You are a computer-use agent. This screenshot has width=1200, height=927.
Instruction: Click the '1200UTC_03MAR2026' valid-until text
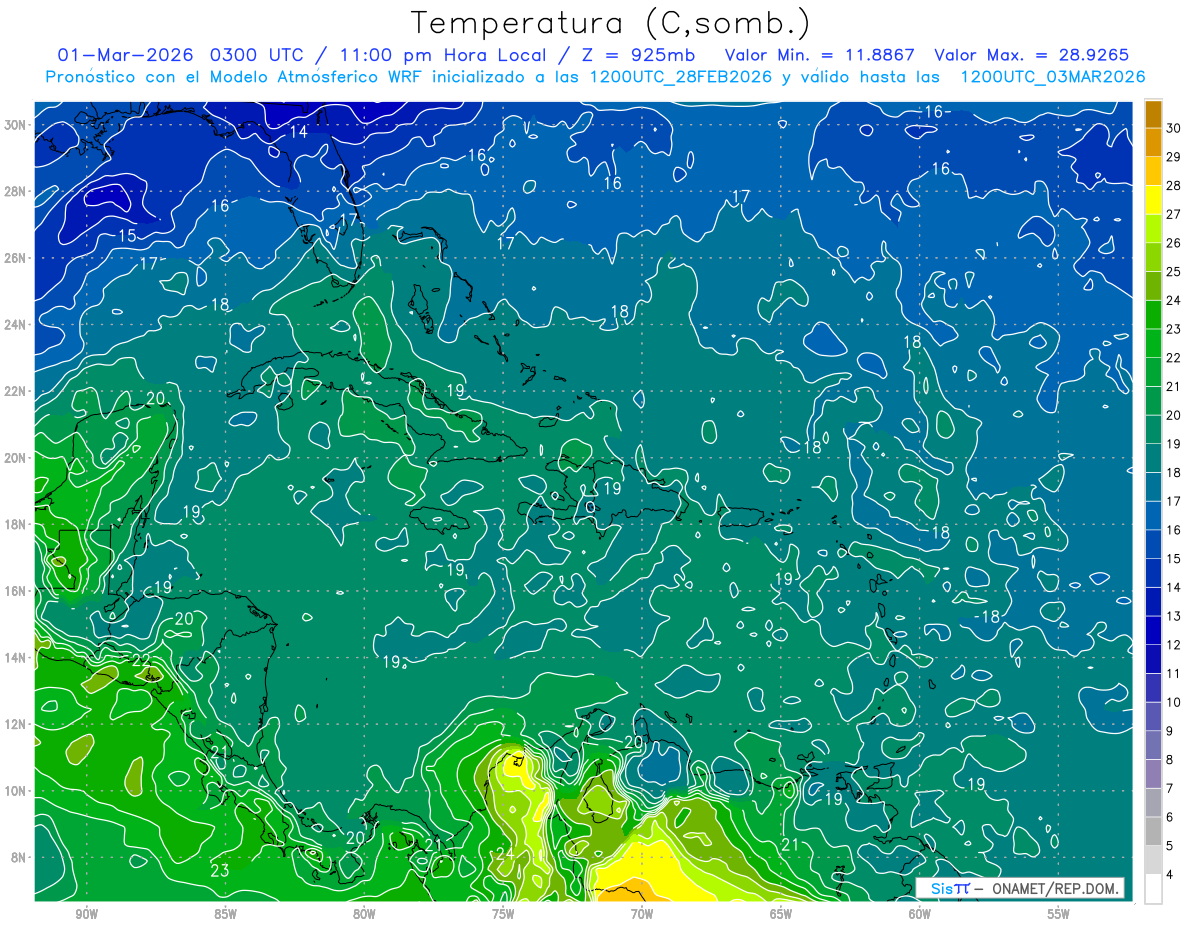pyautogui.click(x=1052, y=77)
